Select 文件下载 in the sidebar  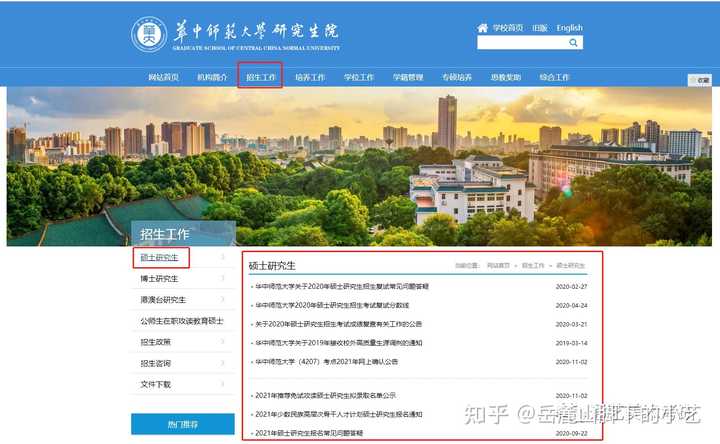[155, 384]
